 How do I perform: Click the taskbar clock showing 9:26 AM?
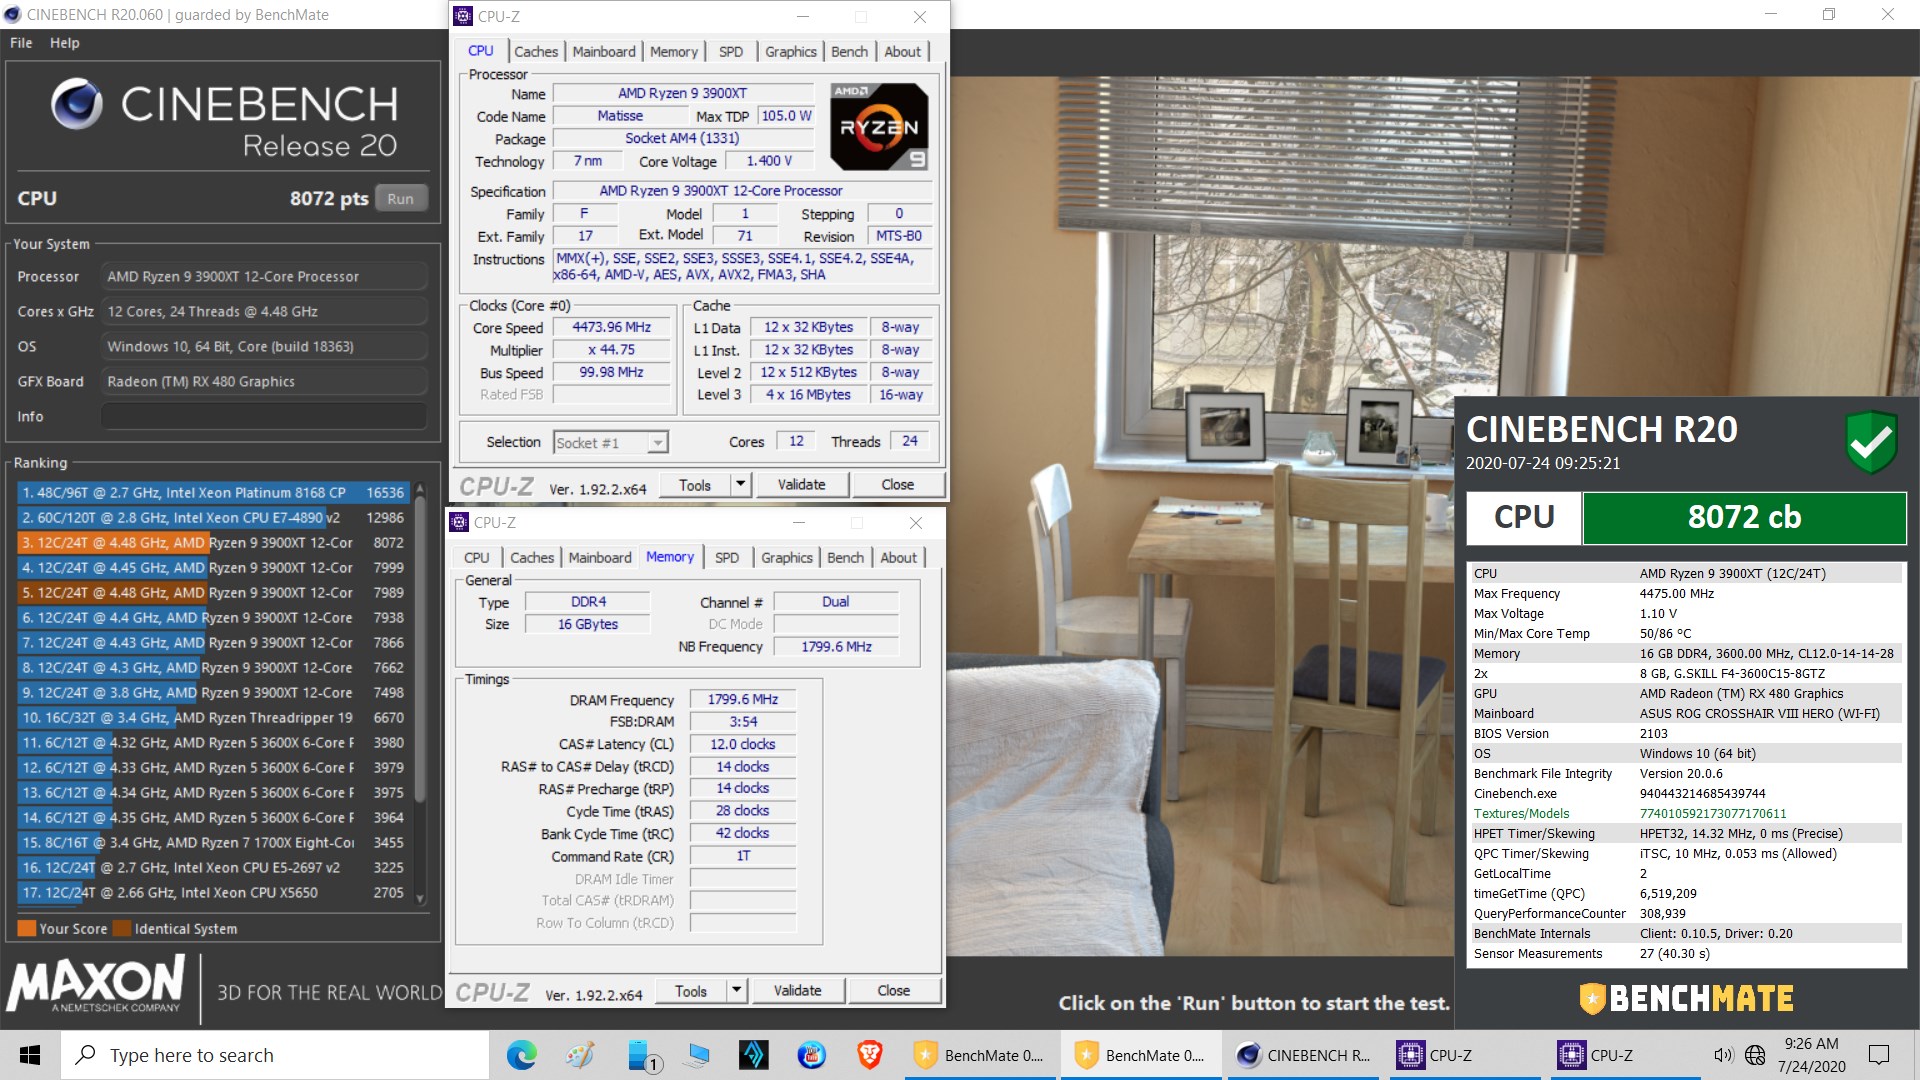point(1811,1055)
